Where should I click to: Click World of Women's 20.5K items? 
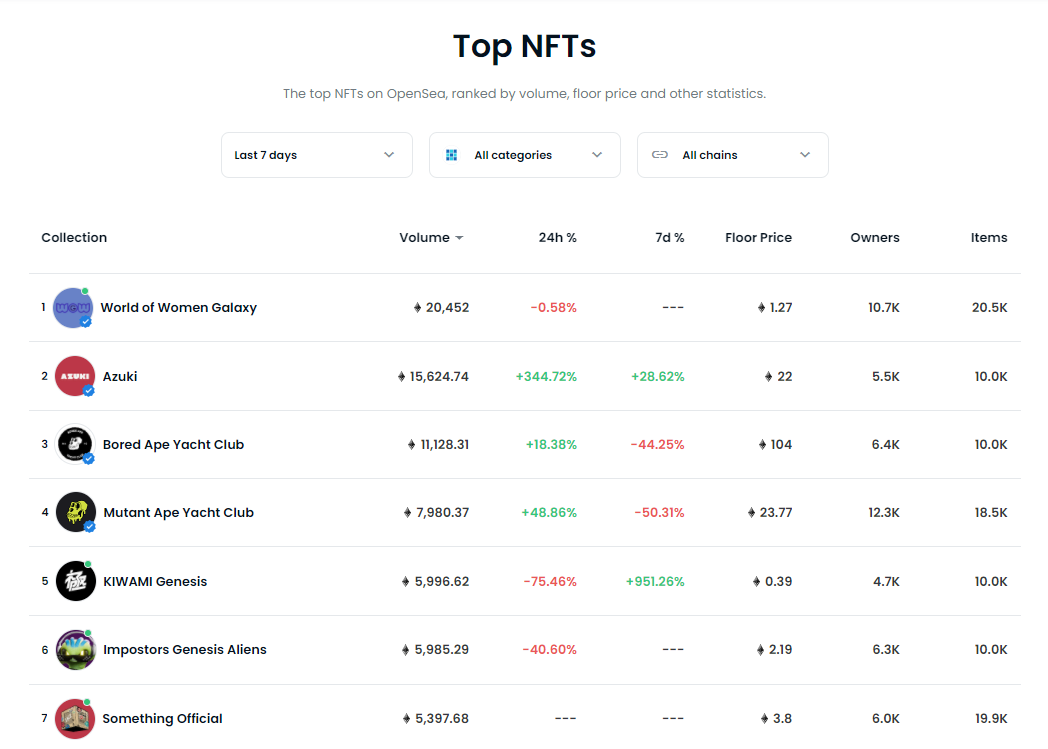pyautogui.click(x=990, y=308)
